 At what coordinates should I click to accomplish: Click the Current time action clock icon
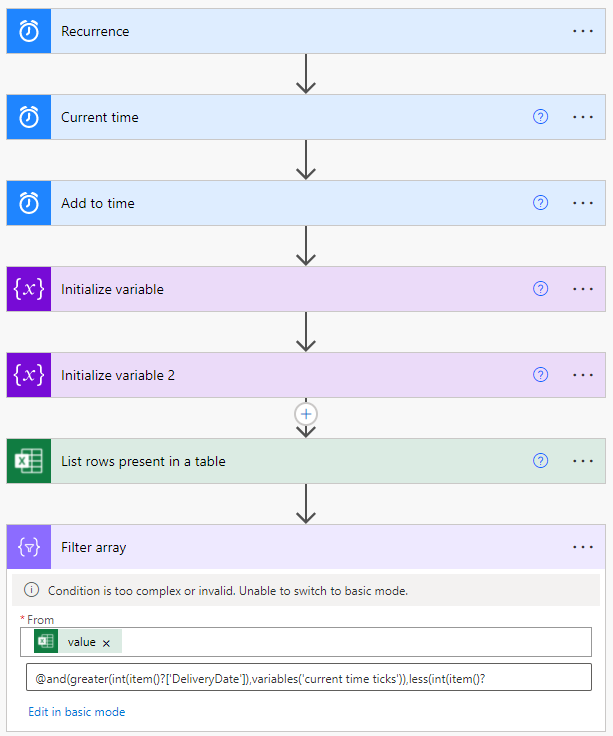point(29,117)
